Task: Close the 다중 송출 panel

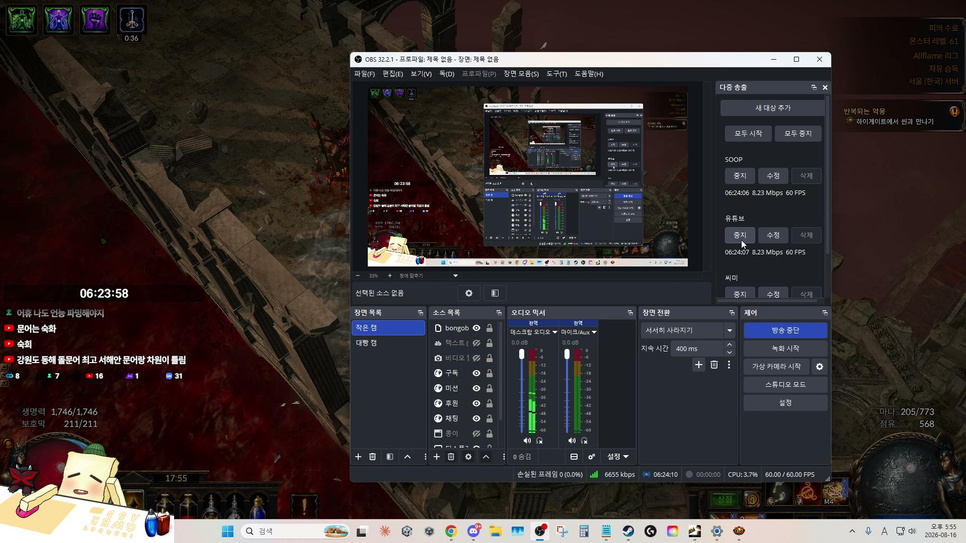Action: (825, 88)
